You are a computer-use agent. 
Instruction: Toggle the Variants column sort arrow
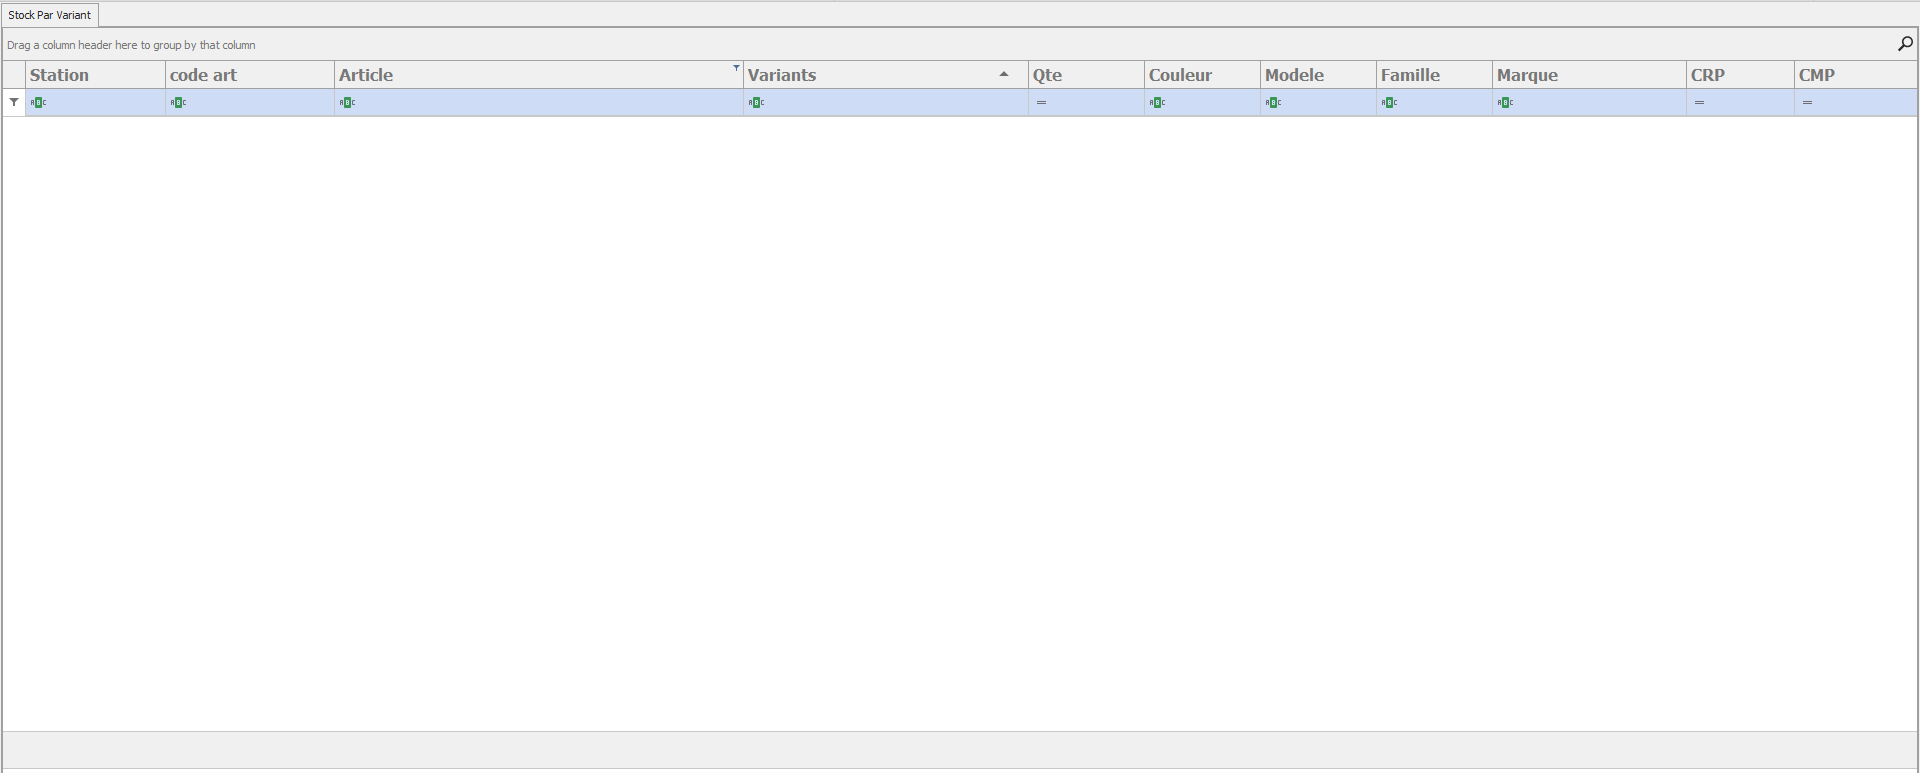1003,75
